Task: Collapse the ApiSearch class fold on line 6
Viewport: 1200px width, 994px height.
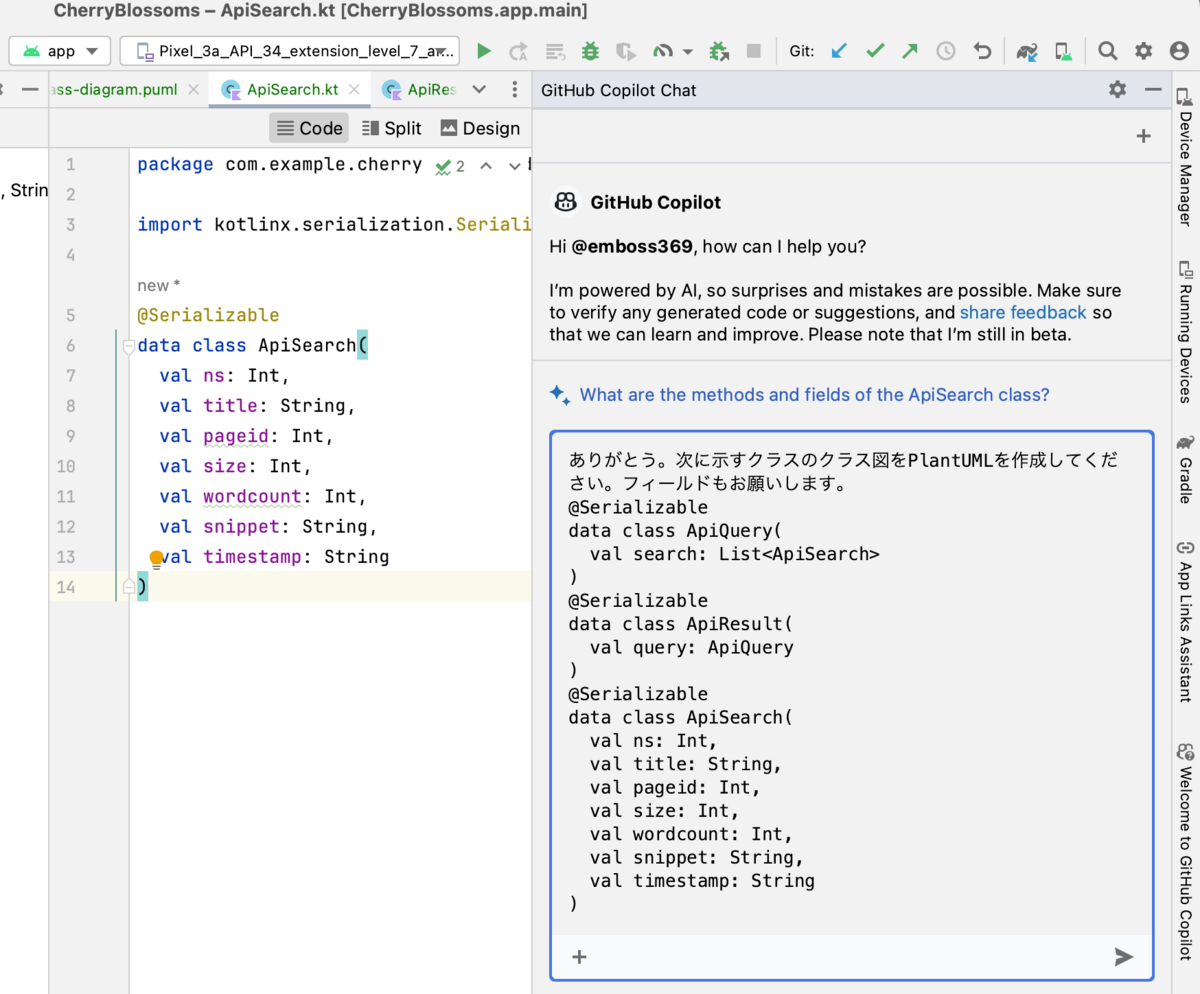Action: [x=127, y=346]
